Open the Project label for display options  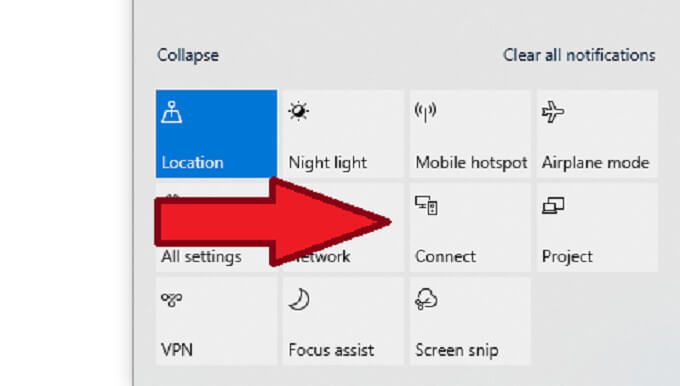coord(567,257)
